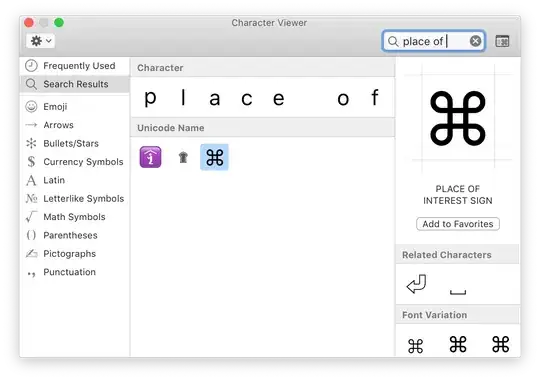Show the Arrows category
Viewport: 540px width, 380px height.
pyautogui.click(x=75, y=125)
